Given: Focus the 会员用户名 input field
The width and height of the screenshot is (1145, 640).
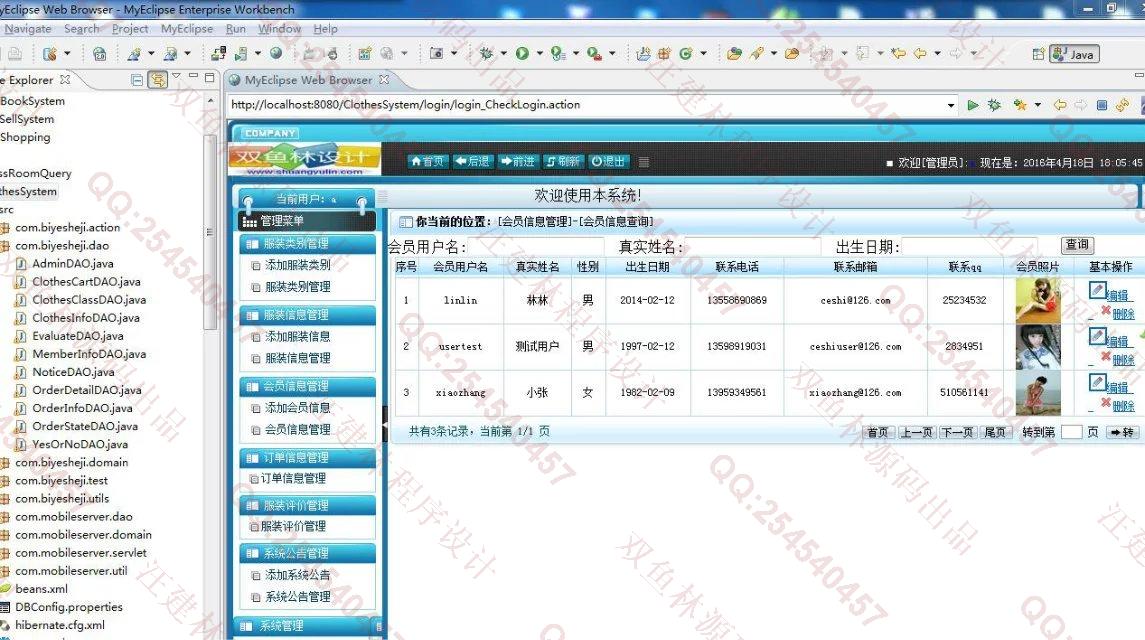Looking at the screenshot, I should [535, 247].
